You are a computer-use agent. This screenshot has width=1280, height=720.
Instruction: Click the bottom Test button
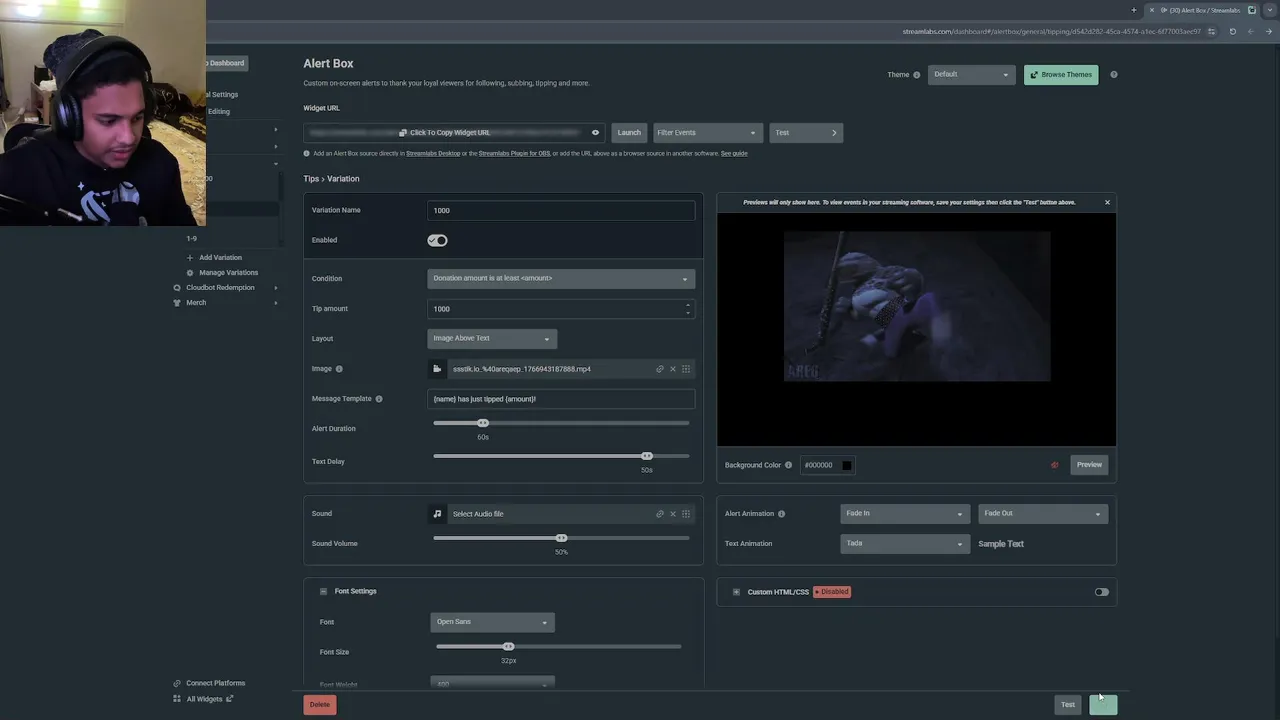(1068, 705)
